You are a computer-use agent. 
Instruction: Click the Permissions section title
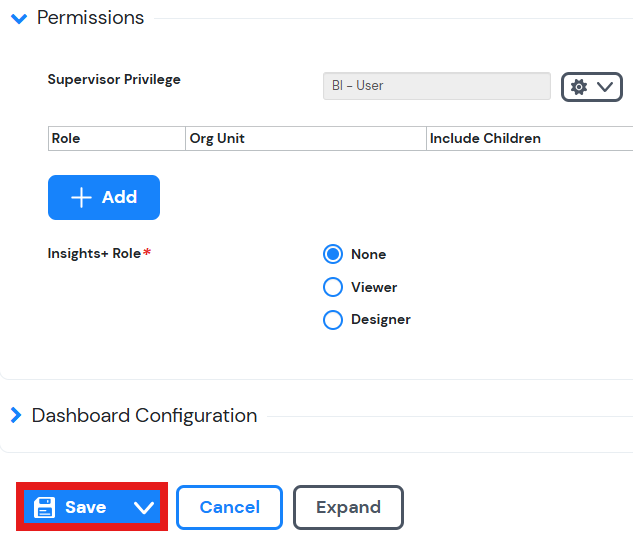click(x=90, y=18)
